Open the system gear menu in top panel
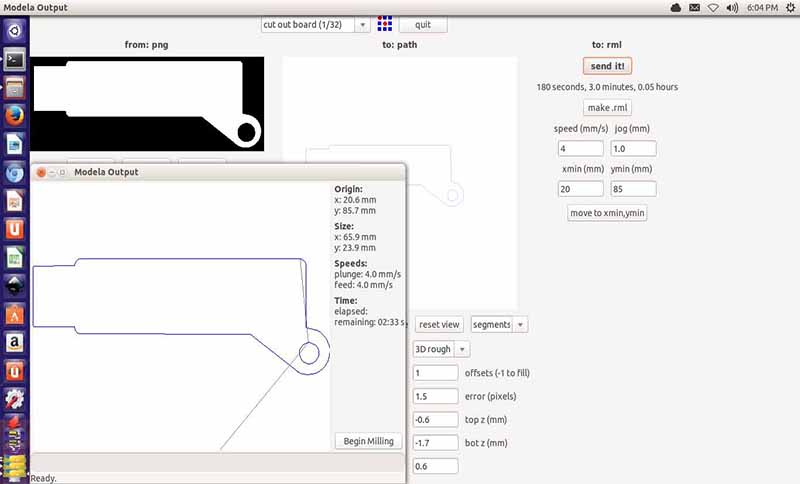 pos(791,8)
